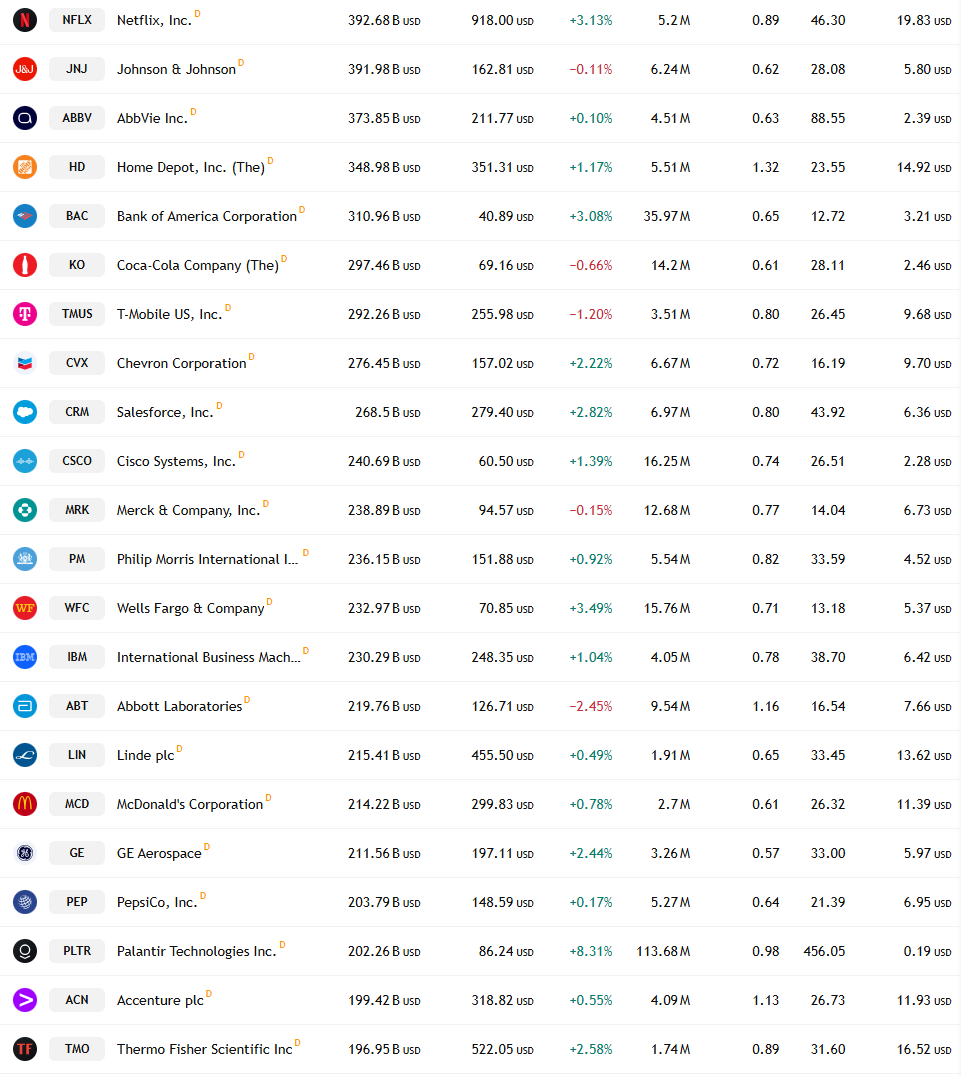Click the Bank of America logo icon
Screen dimensions: 961x1076
25,216
